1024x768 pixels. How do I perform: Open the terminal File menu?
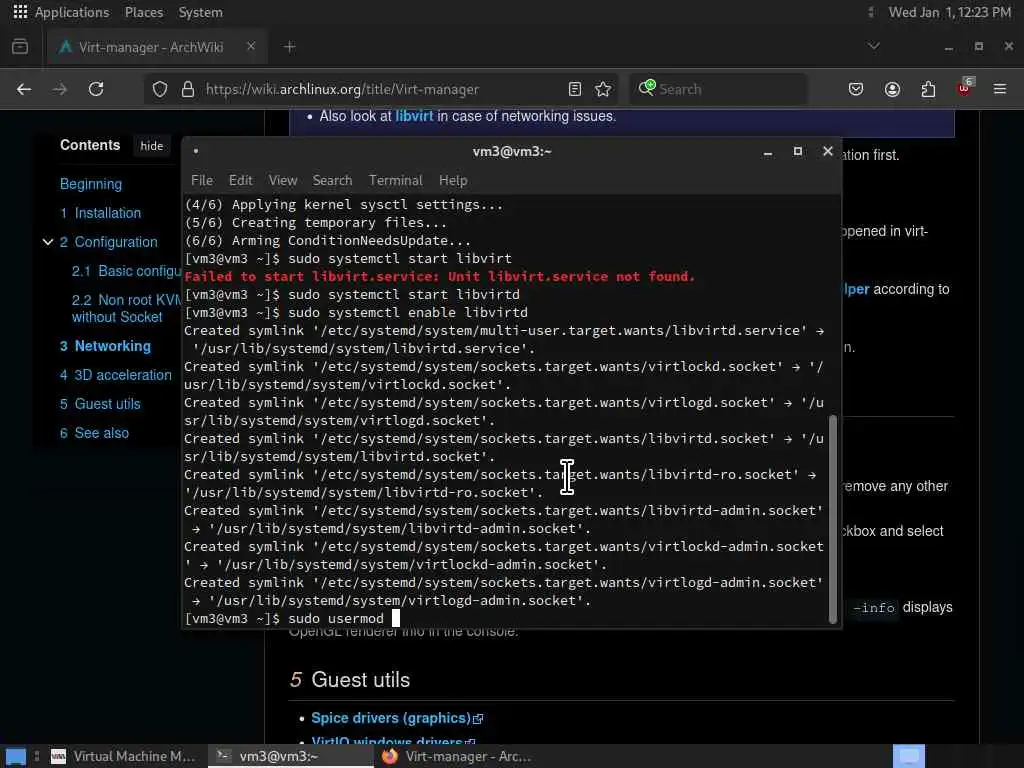click(202, 180)
